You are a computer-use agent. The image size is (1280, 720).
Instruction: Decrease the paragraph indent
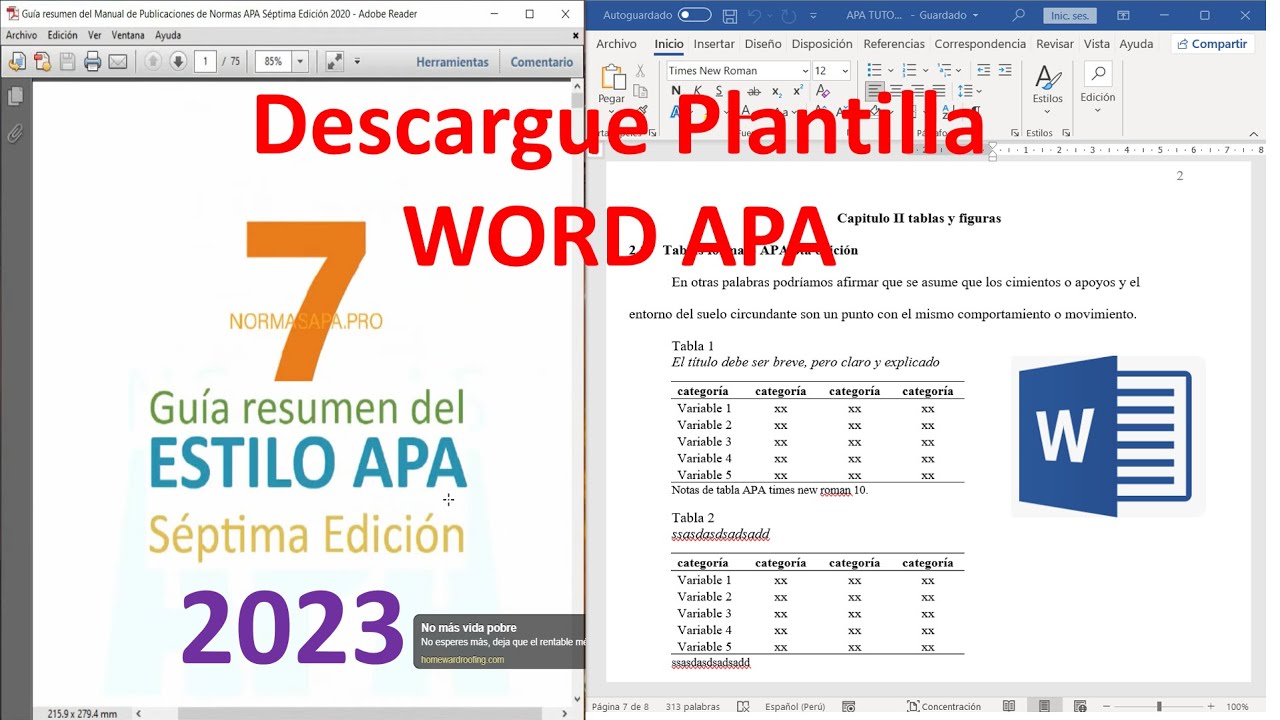[984, 70]
